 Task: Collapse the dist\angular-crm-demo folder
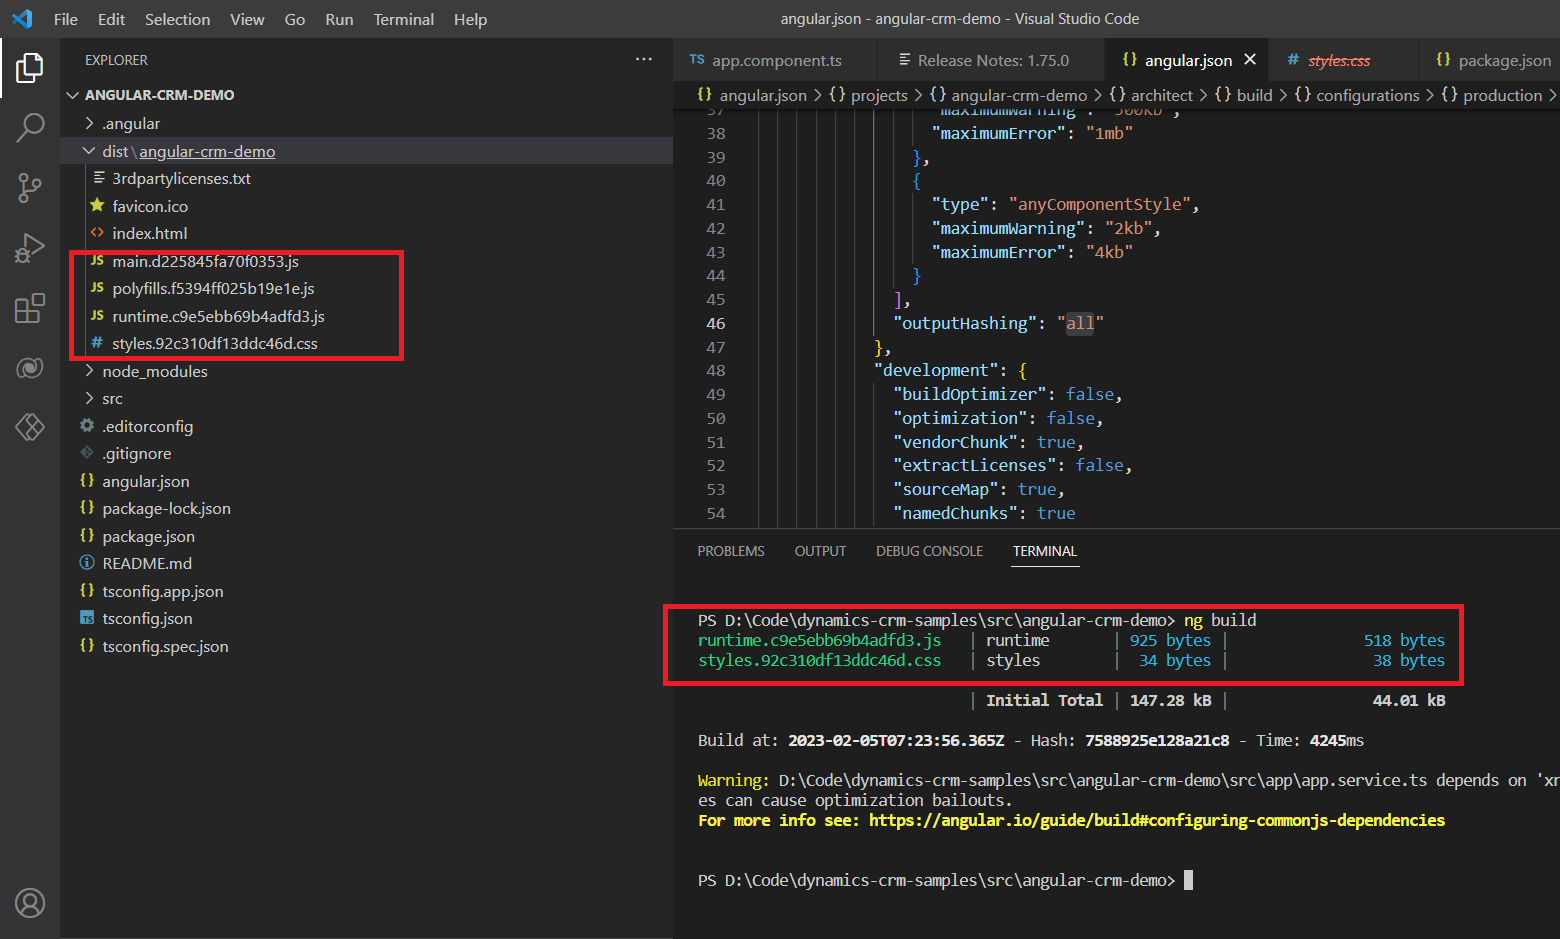point(188,151)
